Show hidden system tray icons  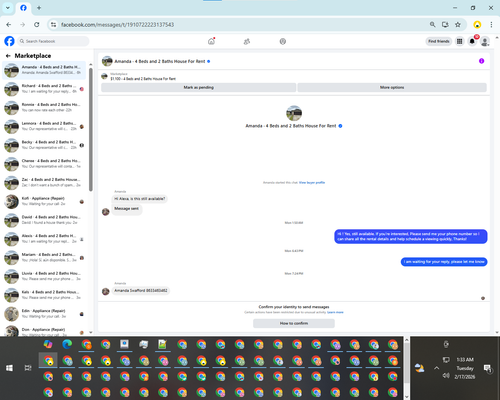436,368
